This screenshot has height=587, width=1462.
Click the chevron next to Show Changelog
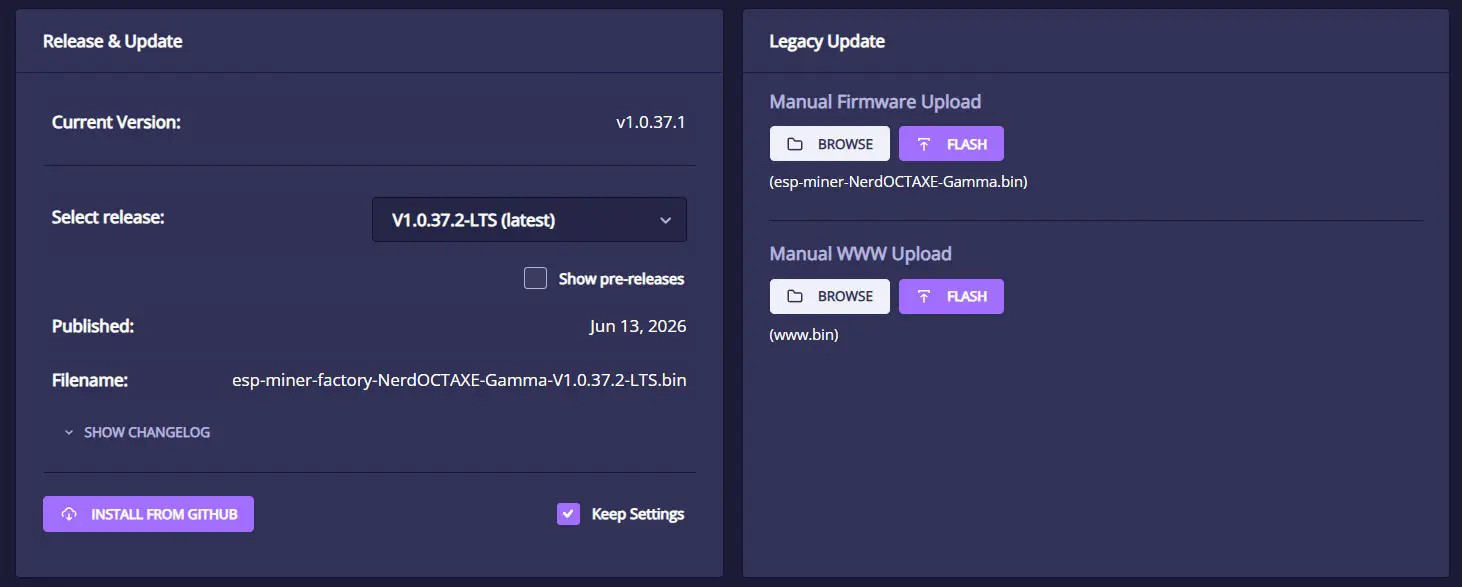[69, 433]
